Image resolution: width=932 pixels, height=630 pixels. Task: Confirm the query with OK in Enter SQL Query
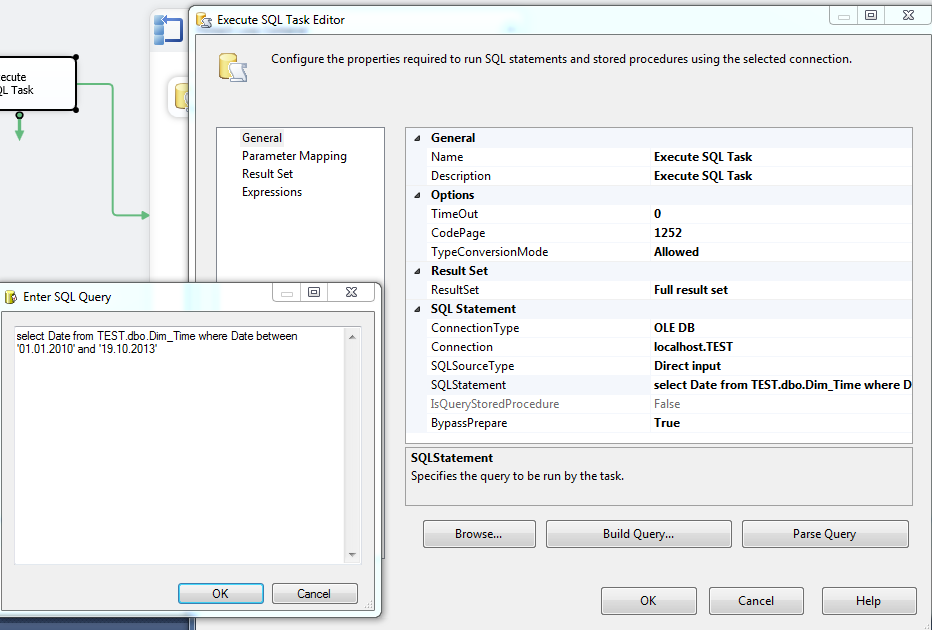click(x=220, y=592)
